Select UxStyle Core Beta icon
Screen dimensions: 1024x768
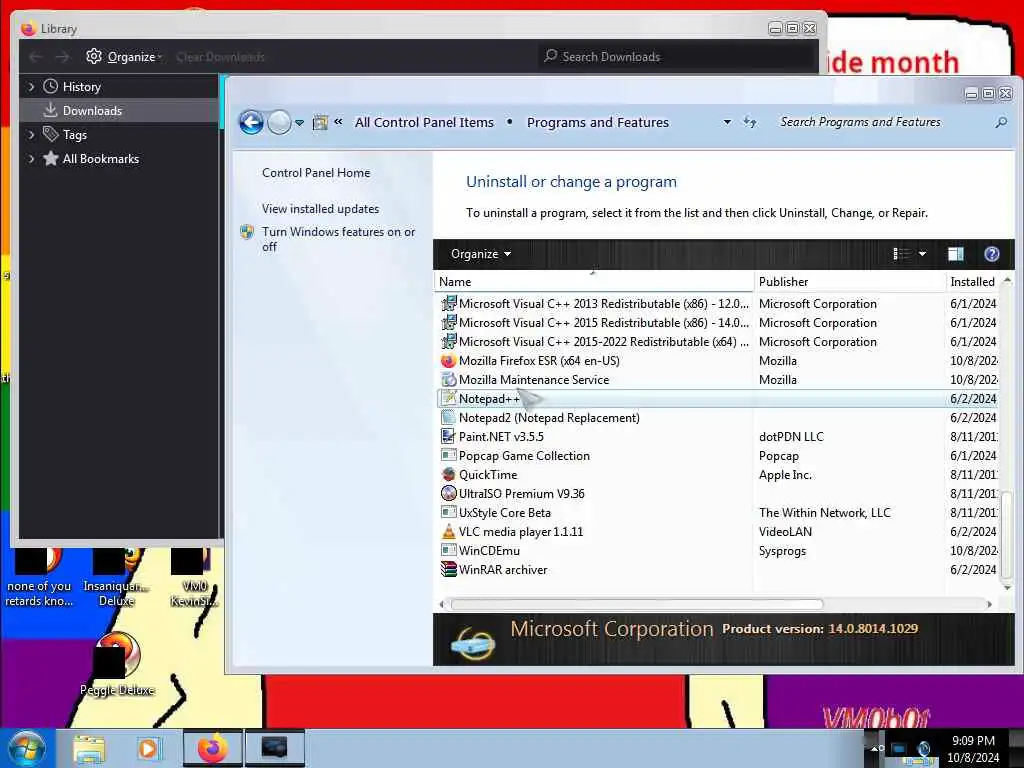tap(449, 512)
